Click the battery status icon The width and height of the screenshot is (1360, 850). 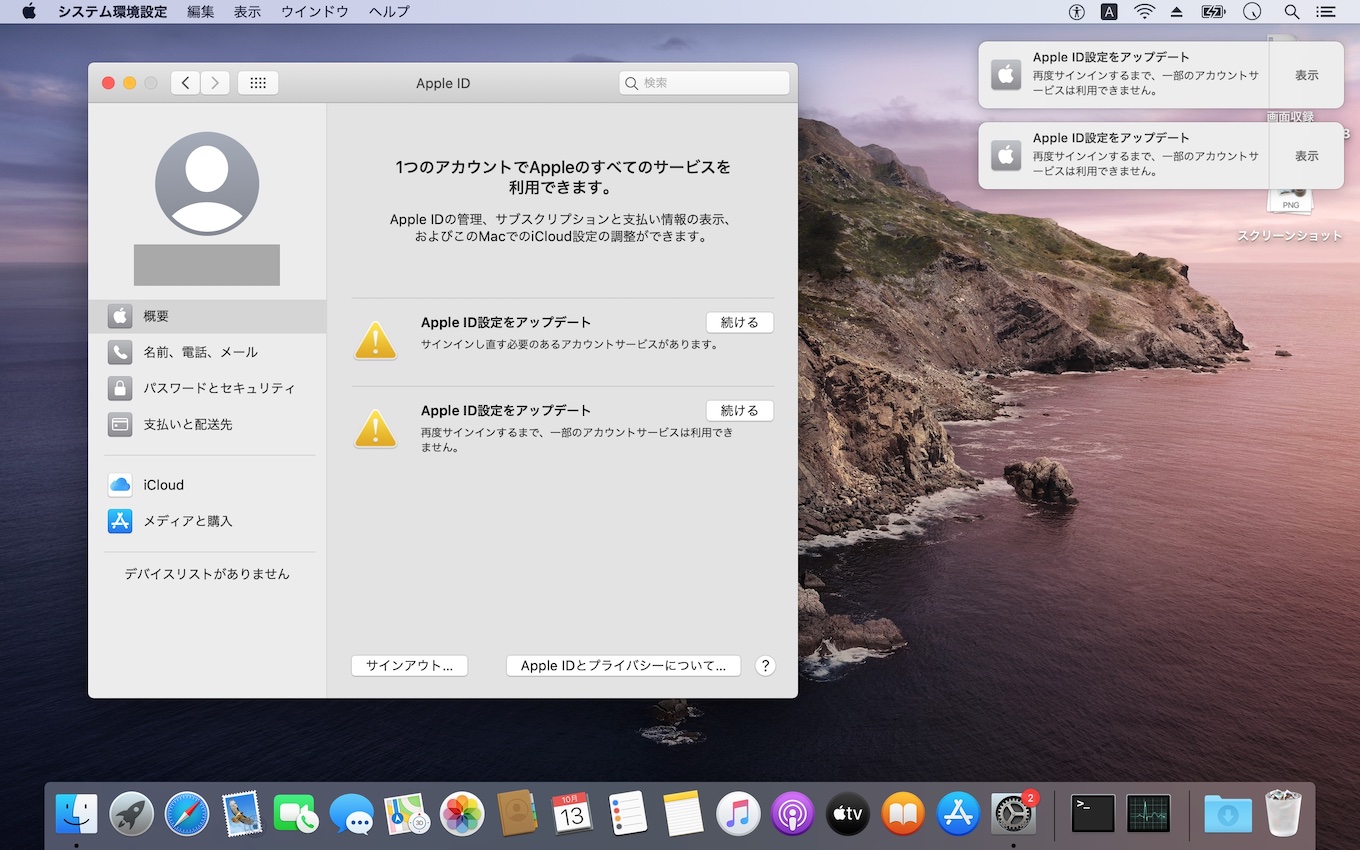tap(1213, 12)
